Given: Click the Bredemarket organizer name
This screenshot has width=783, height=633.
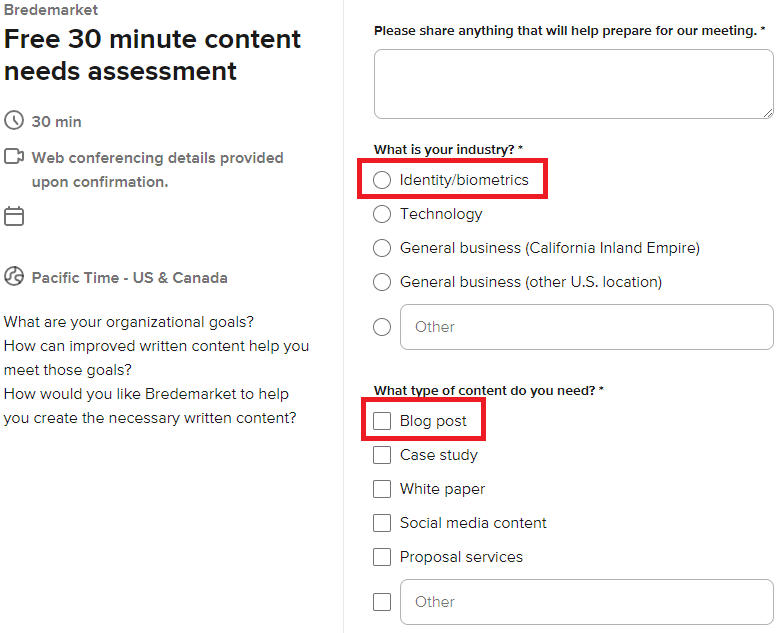Looking at the screenshot, I should [51, 10].
